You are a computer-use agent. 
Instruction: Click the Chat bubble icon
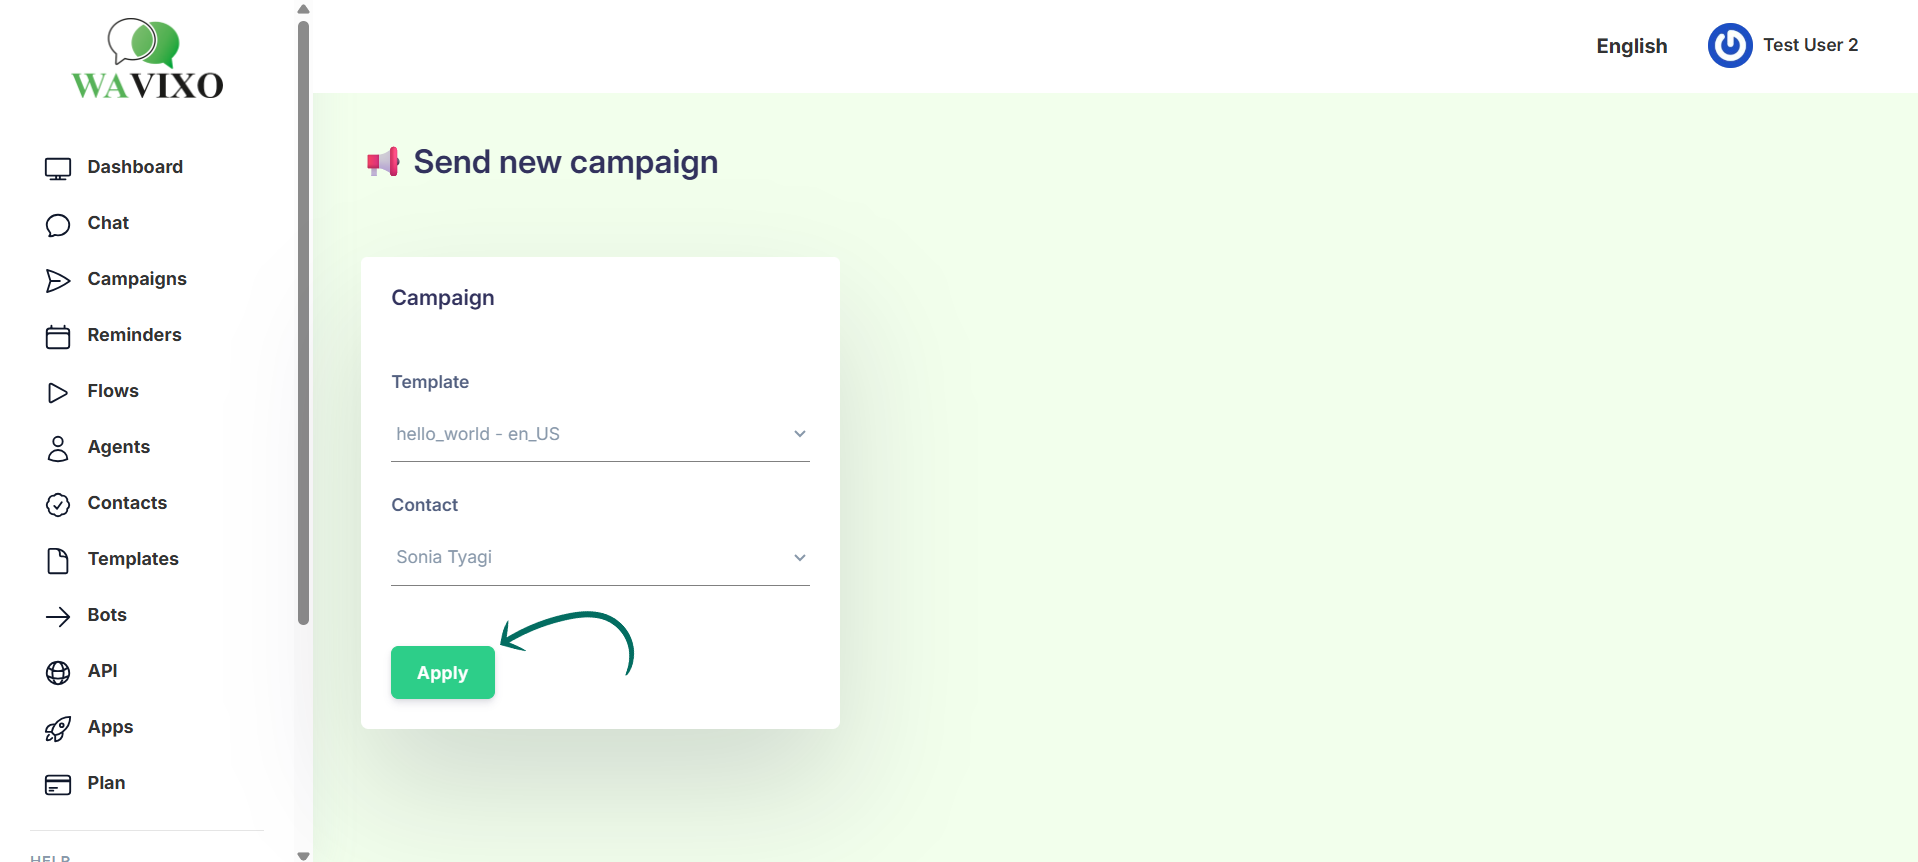point(58,225)
